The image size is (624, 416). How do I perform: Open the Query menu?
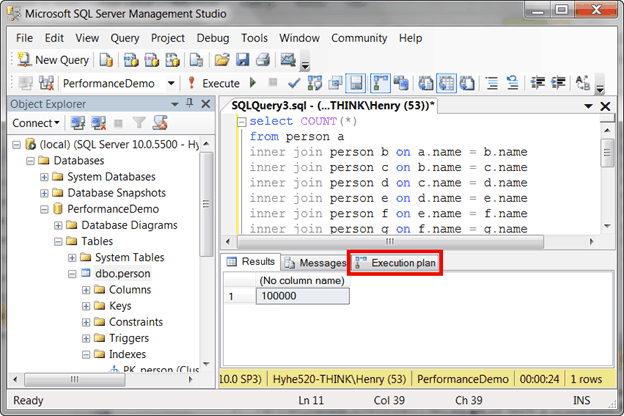(125, 38)
